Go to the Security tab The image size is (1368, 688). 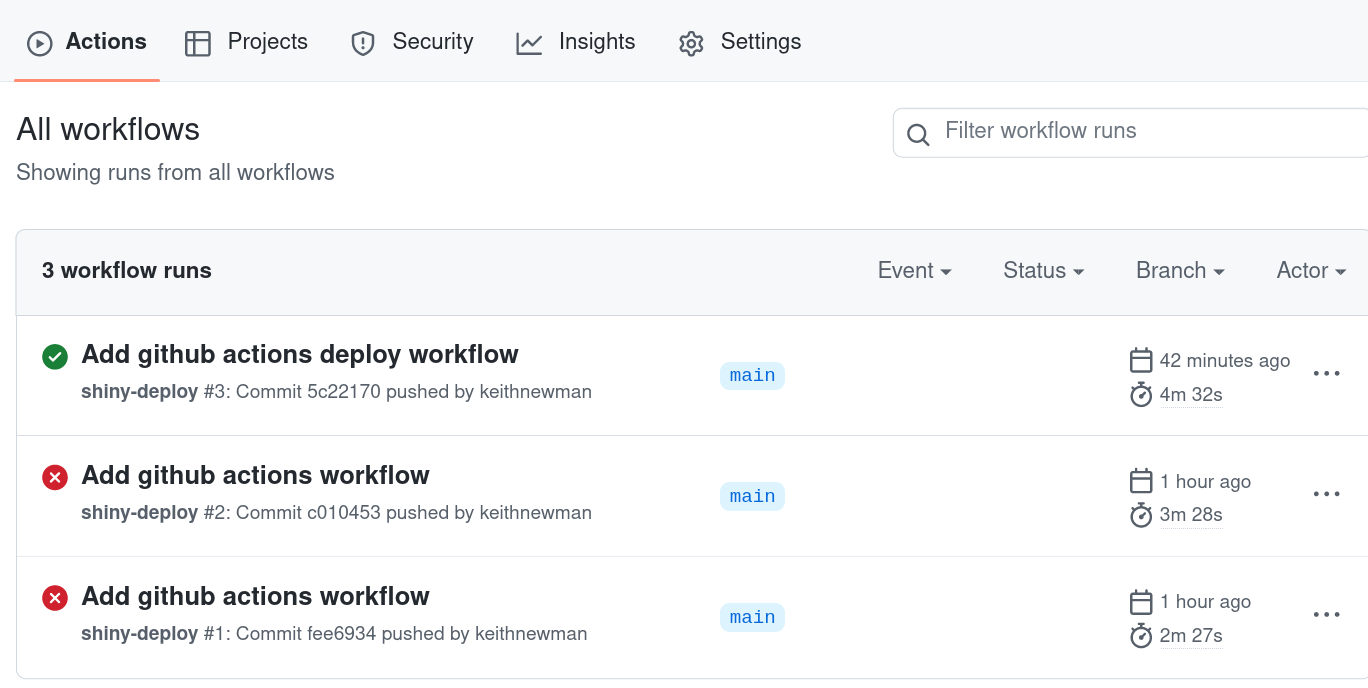412,42
